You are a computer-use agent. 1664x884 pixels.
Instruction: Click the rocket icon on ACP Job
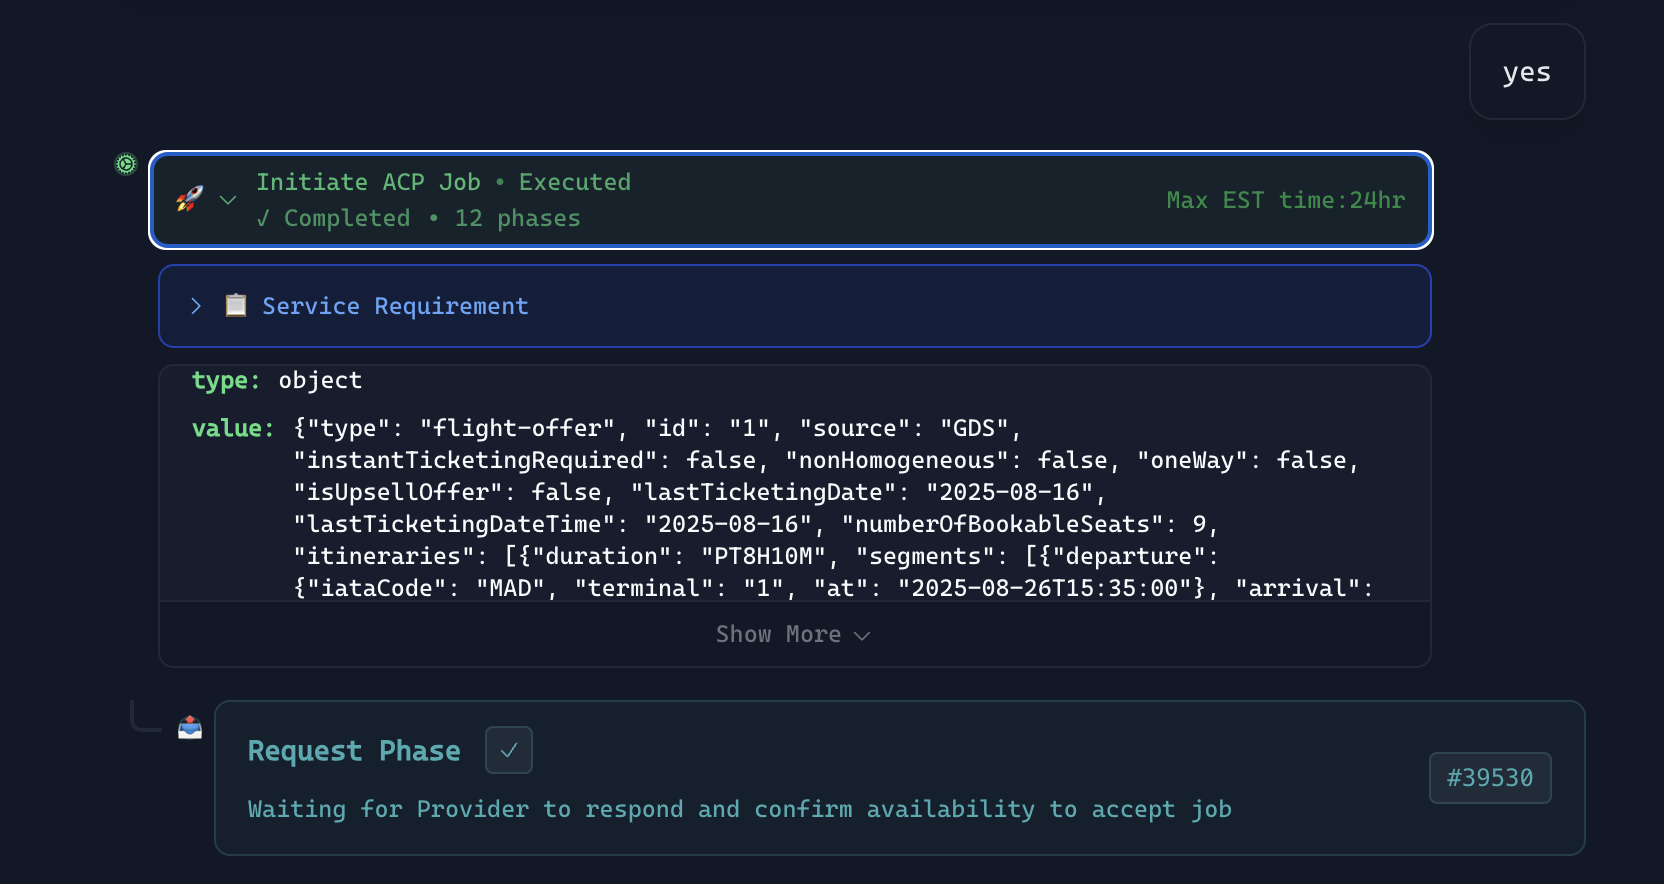(189, 199)
